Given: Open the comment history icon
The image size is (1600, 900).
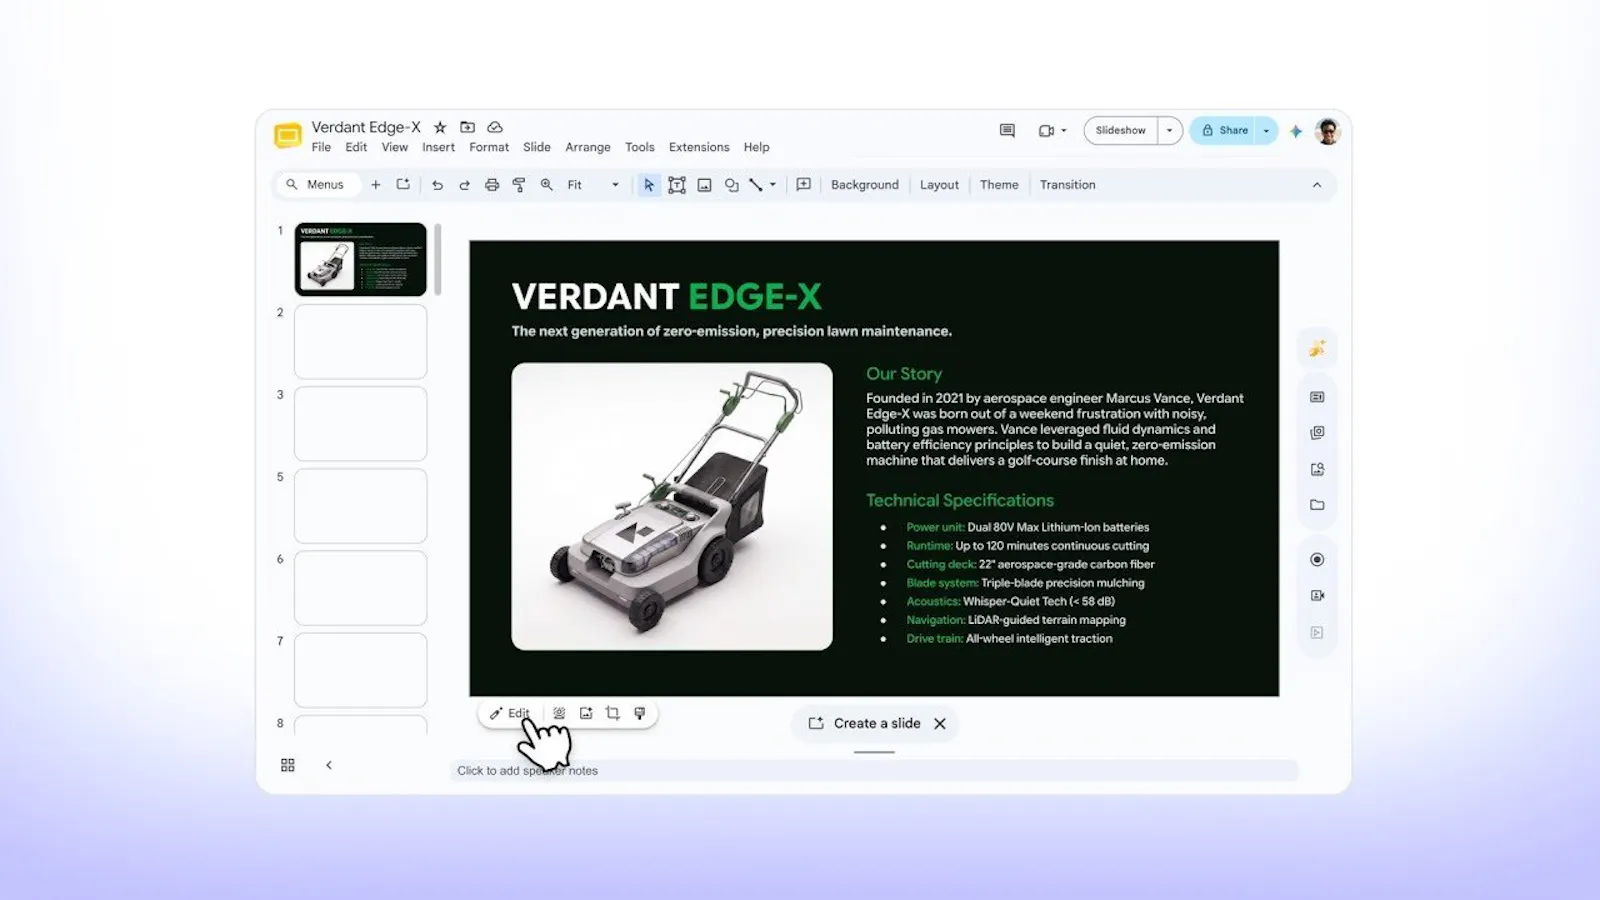Looking at the screenshot, I should point(1007,130).
